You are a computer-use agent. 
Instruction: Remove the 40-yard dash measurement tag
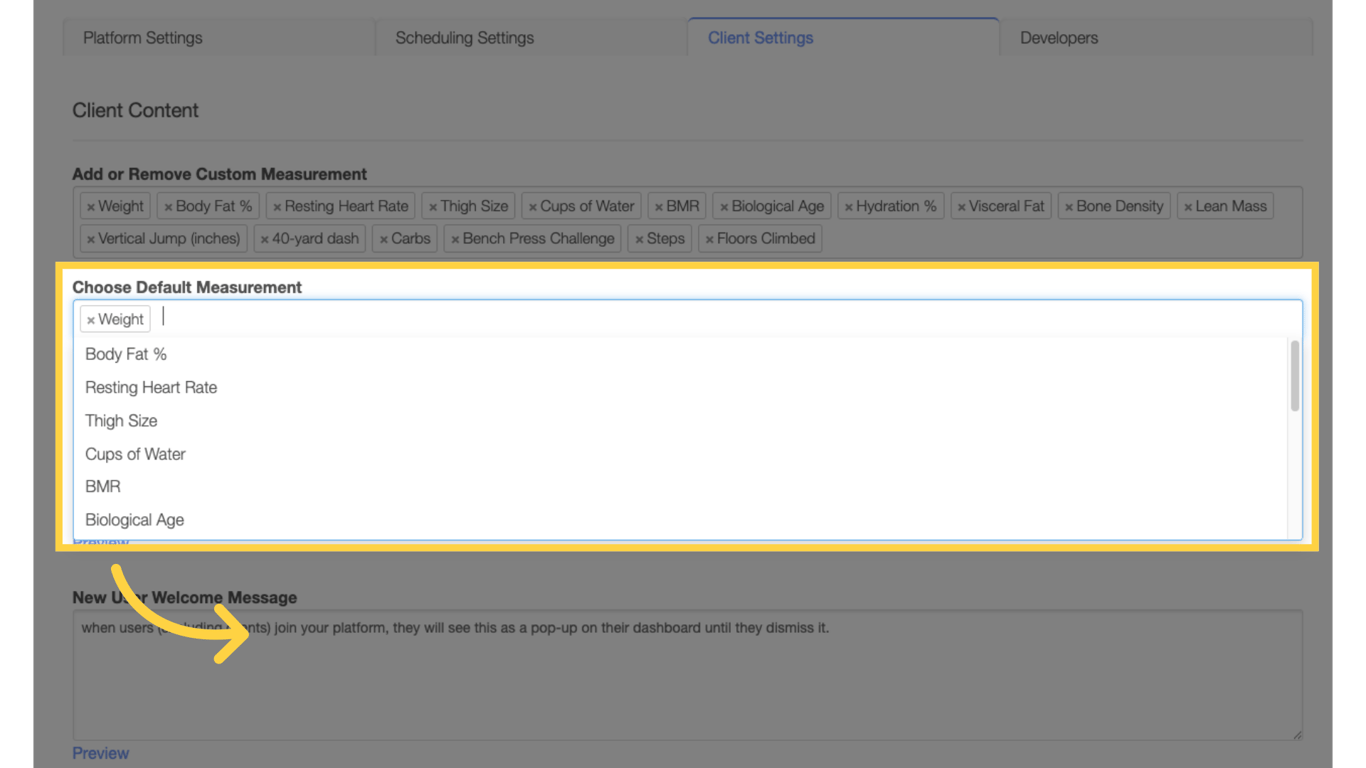coord(265,238)
